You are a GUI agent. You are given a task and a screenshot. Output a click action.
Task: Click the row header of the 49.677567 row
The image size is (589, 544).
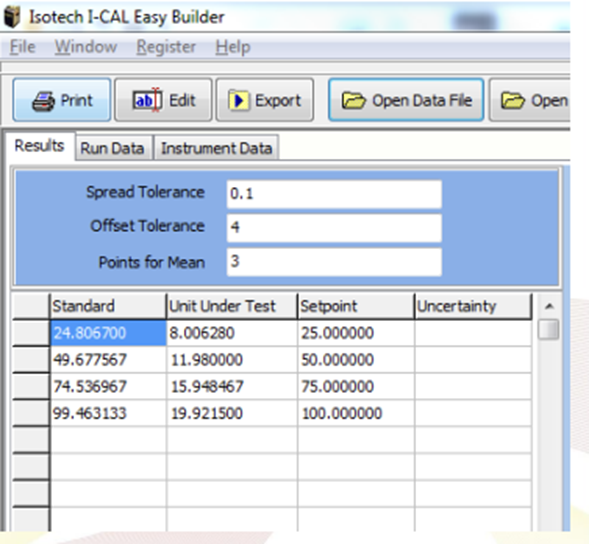(30, 360)
